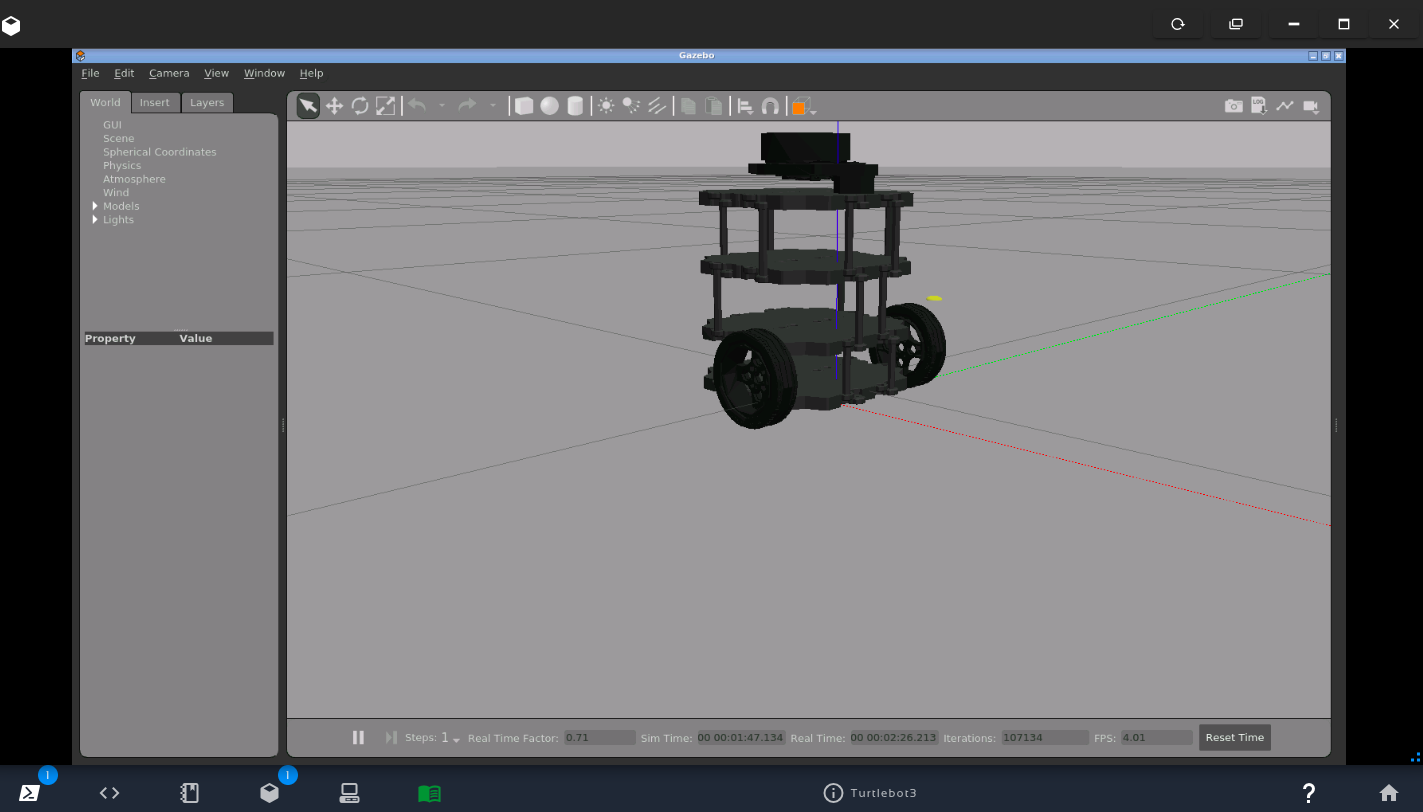This screenshot has height=812, width=1423.
Task: Switch to the Insert tab
Action: pos(155,102)
